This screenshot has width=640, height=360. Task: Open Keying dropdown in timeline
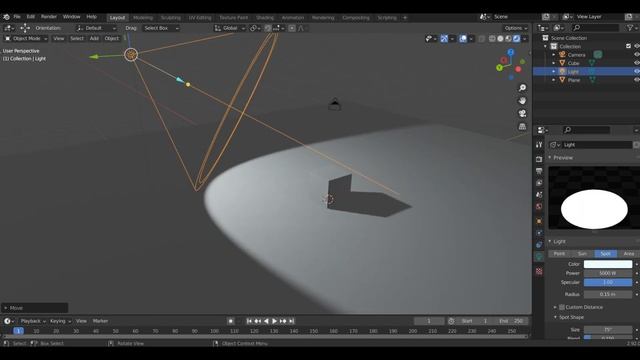click(x=60, y=321)
